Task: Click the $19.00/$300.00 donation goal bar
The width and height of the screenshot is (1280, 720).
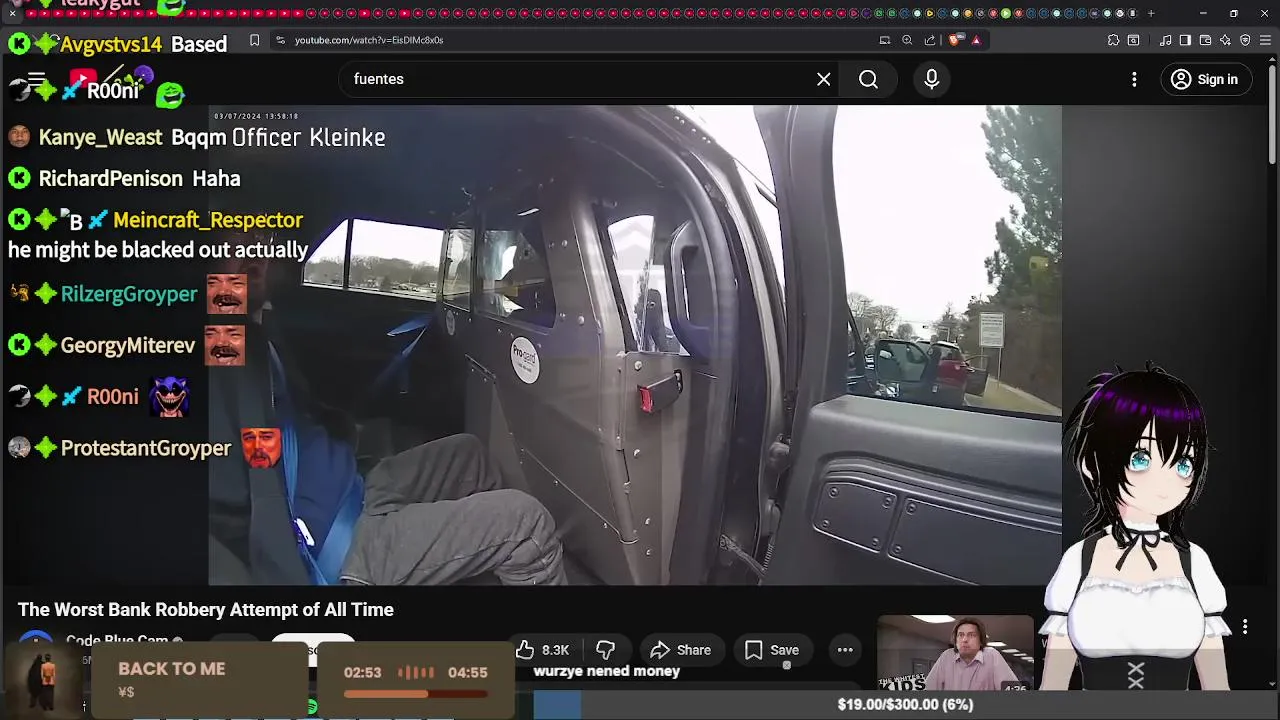Action: click(905, 704)
